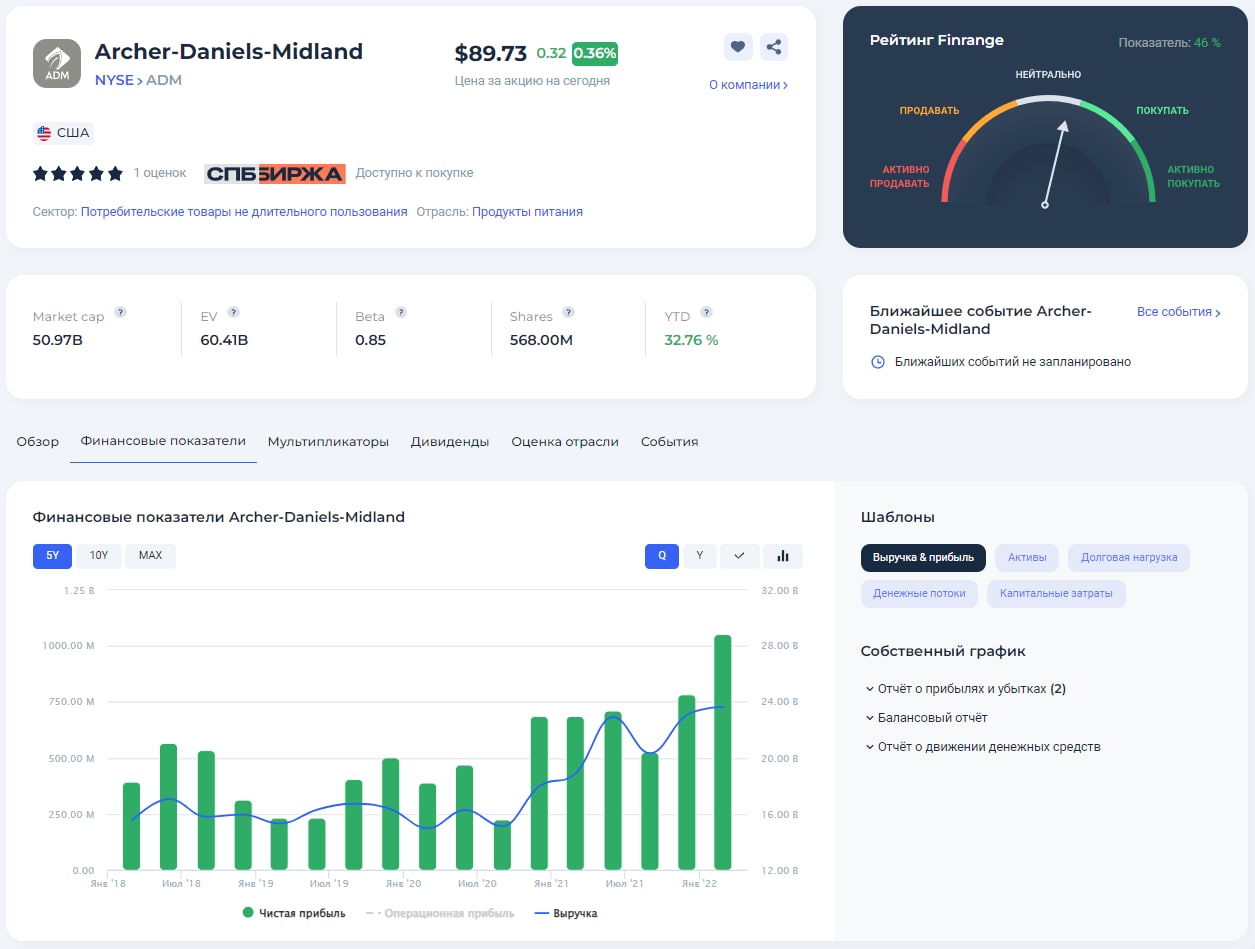Viewport: 1255px width, 949px height.
Task: Expand Отчёт о движении денежных средств
Action: click(983, 747)
